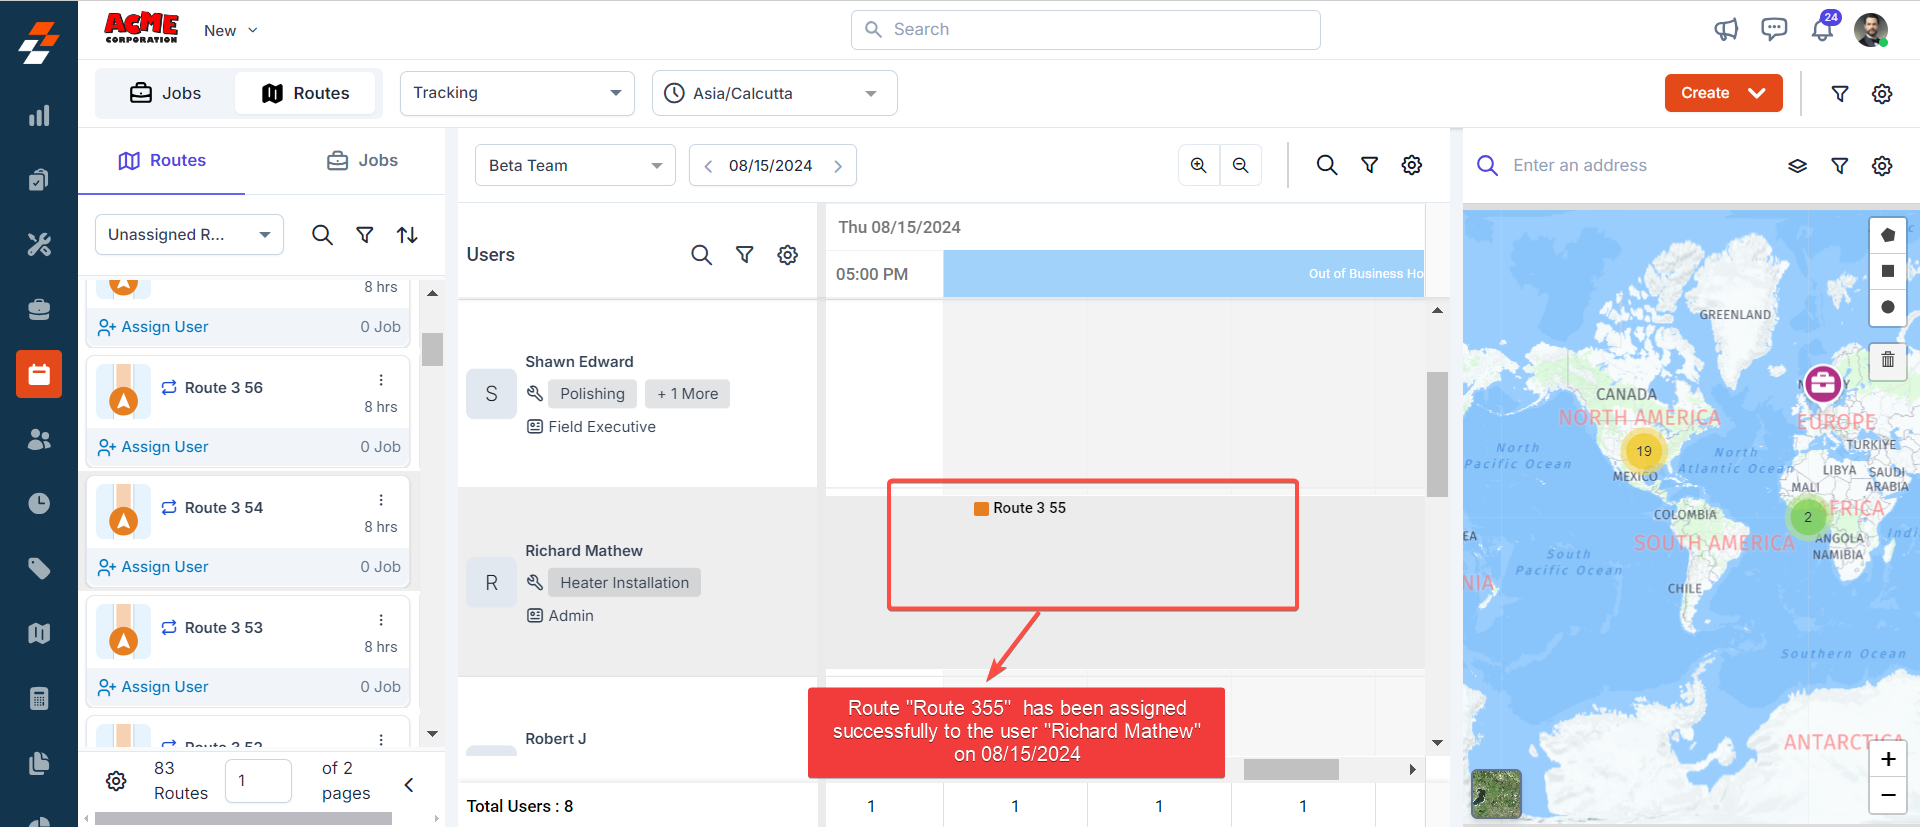This screenshot has height=827, width=1920.
Task: Open the user profile avatar
Action: coord(1871,30)
